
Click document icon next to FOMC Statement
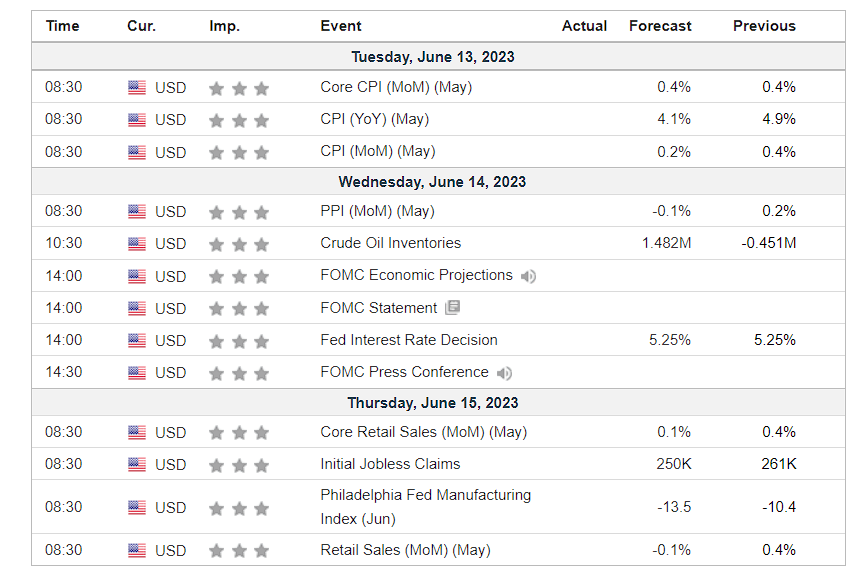tap(452, 307)
